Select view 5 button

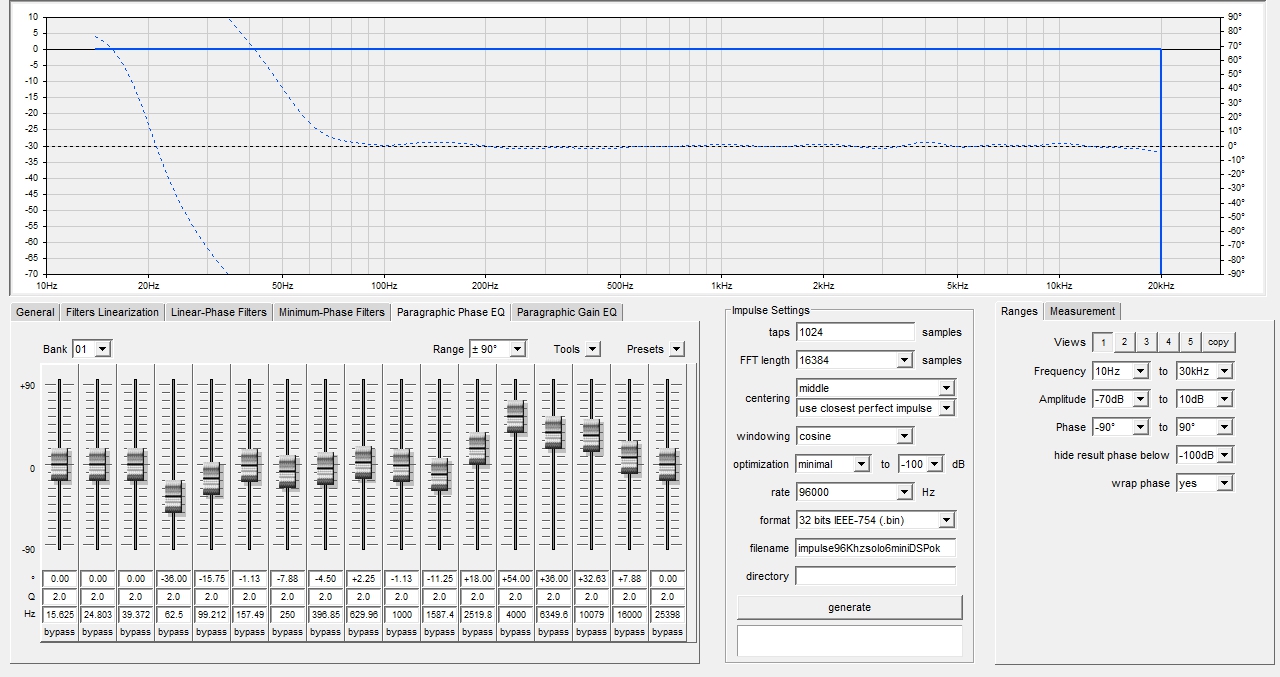(x=1190, y=342)
